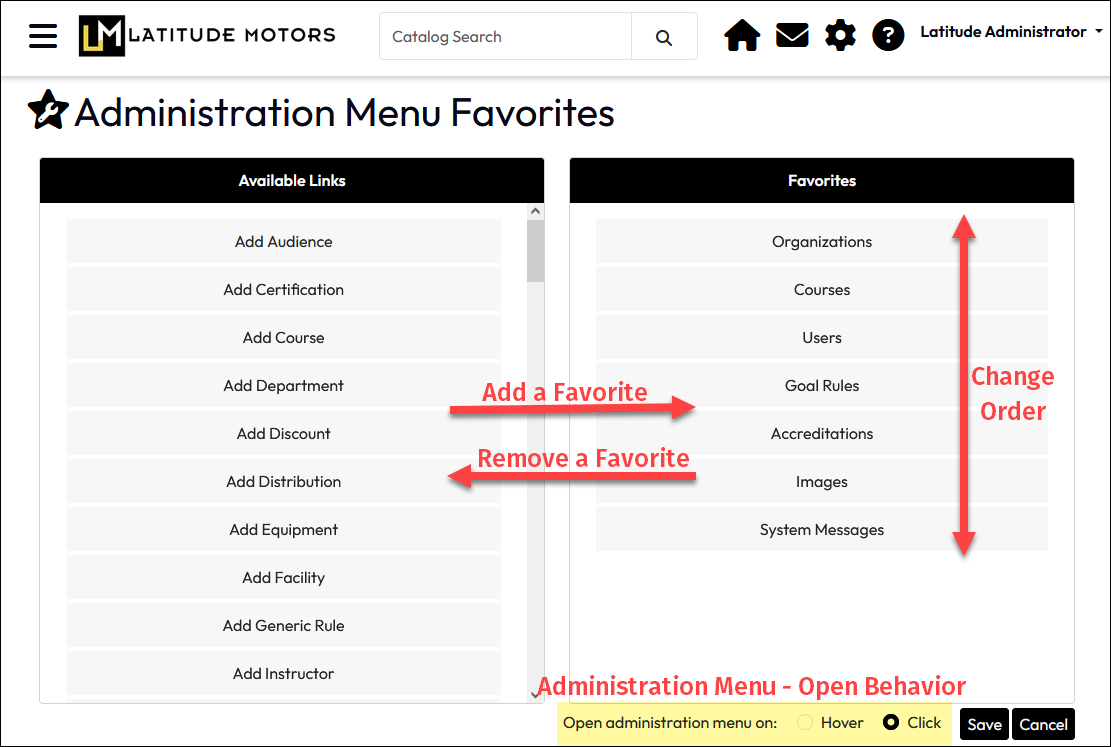This screenshot has height=747, width=1111.
Task: Select the Hover radio option
Action: 805,722
